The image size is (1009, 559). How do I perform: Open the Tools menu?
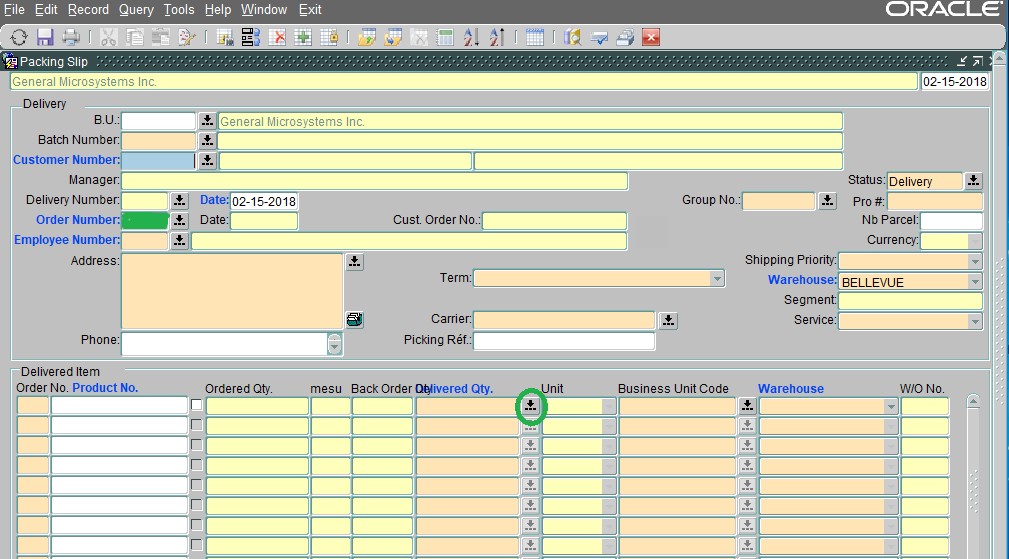pyautogui.click(x=179, y=9)
